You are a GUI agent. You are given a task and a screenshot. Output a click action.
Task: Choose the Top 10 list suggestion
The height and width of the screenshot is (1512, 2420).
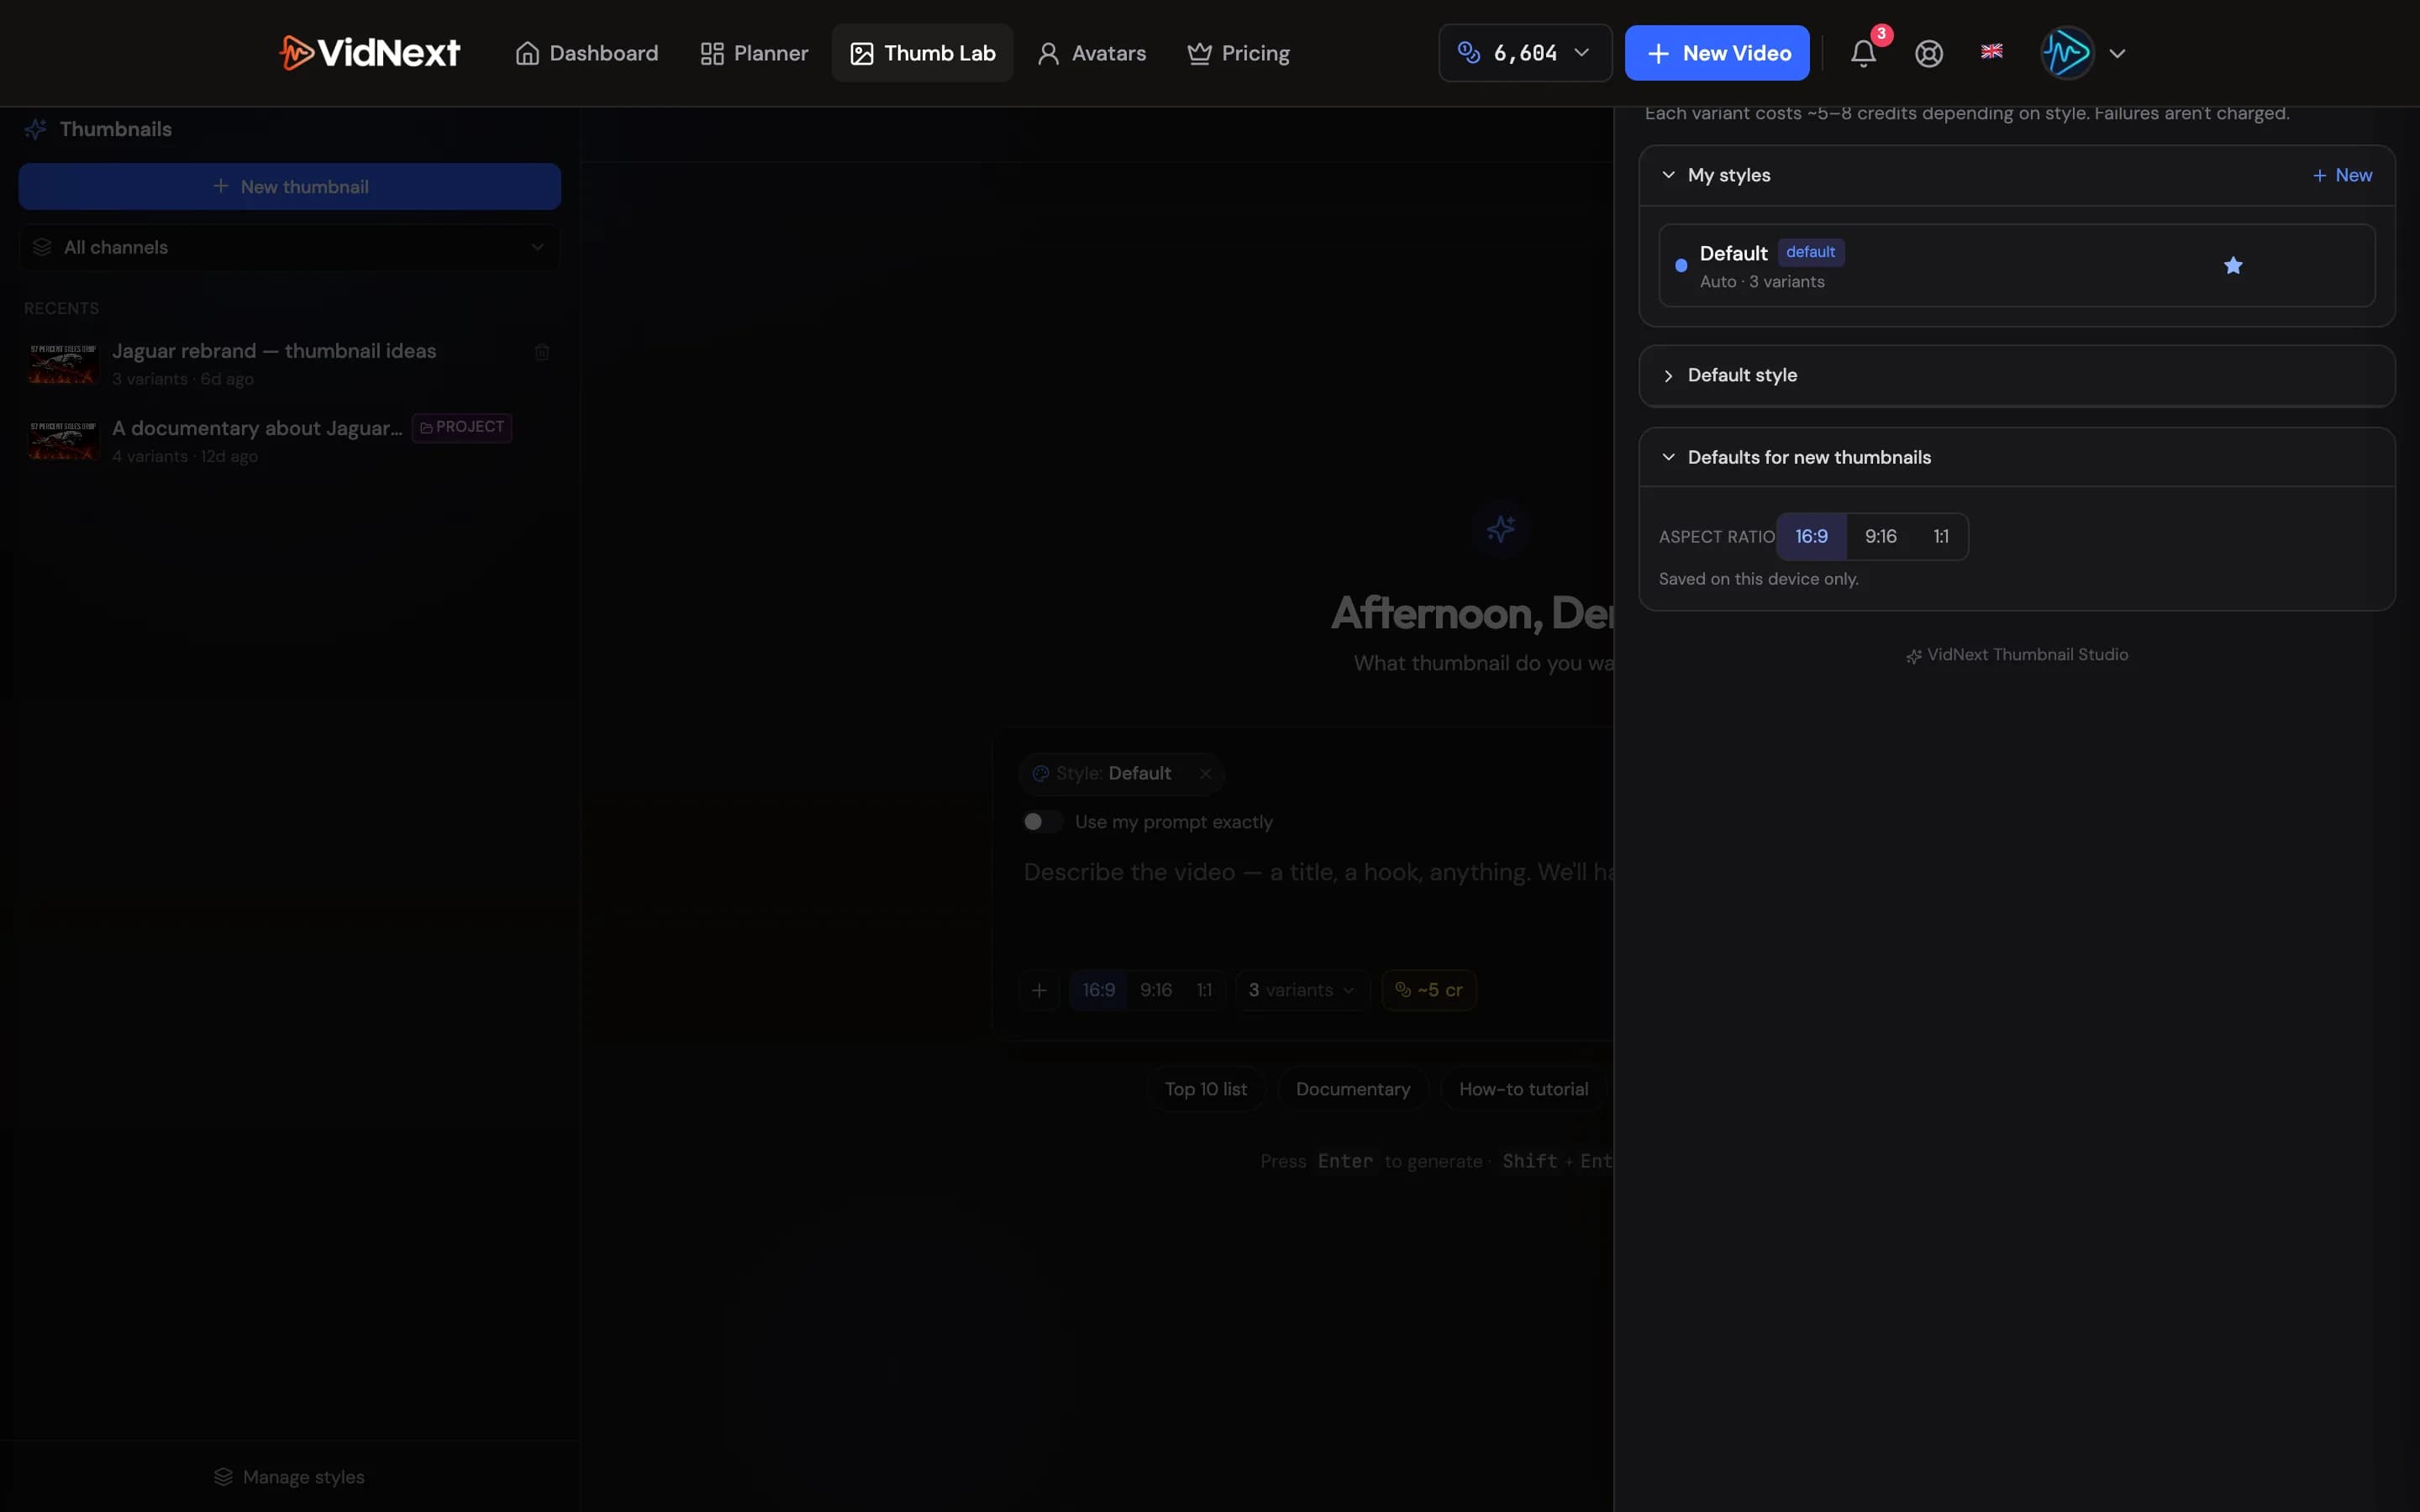click(x=1205, y=1089)
